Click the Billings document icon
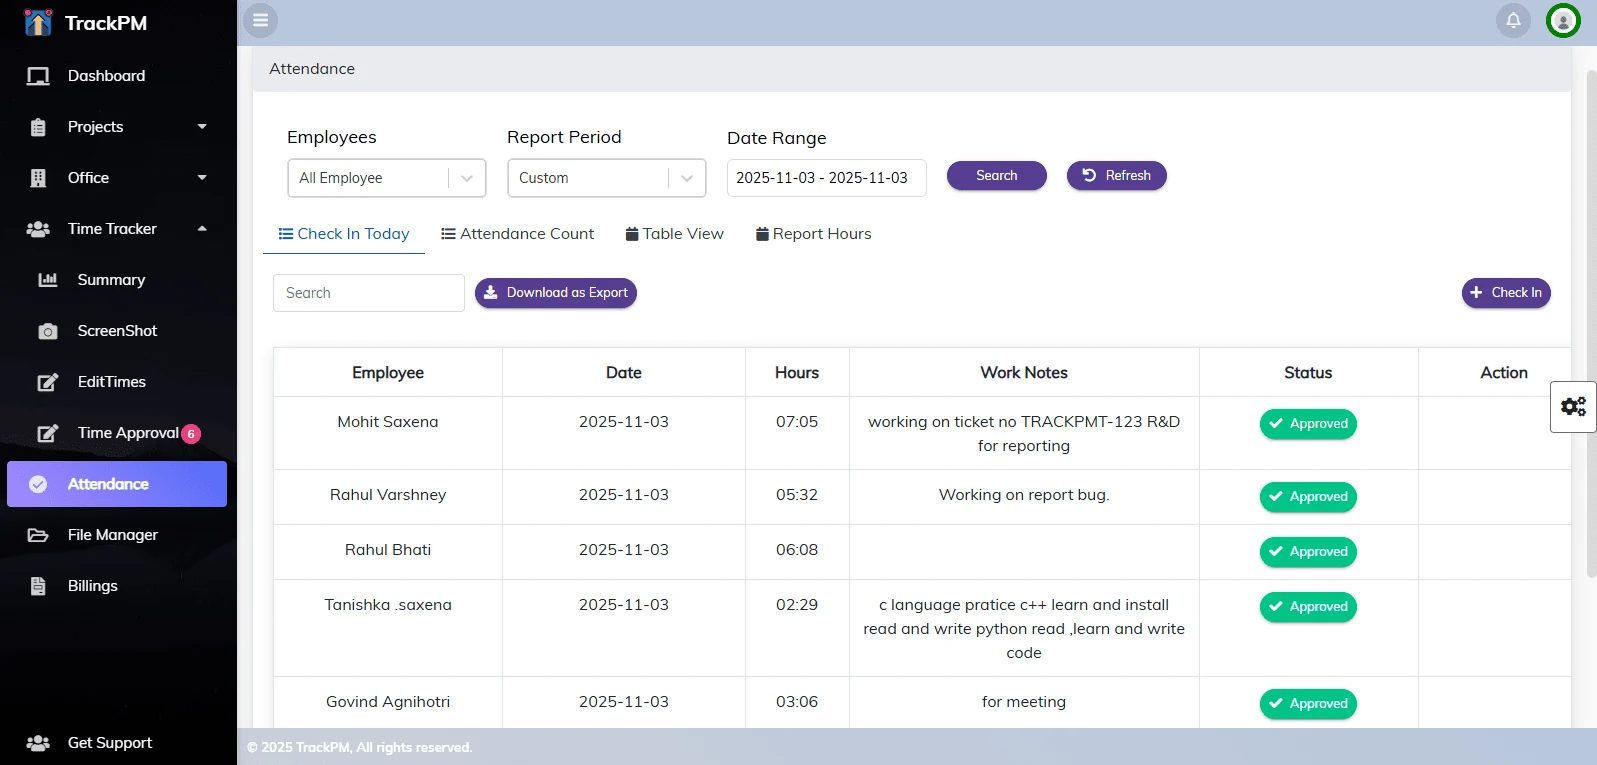The width and height of the screenshot is (1597, 765). pos(38,586)
